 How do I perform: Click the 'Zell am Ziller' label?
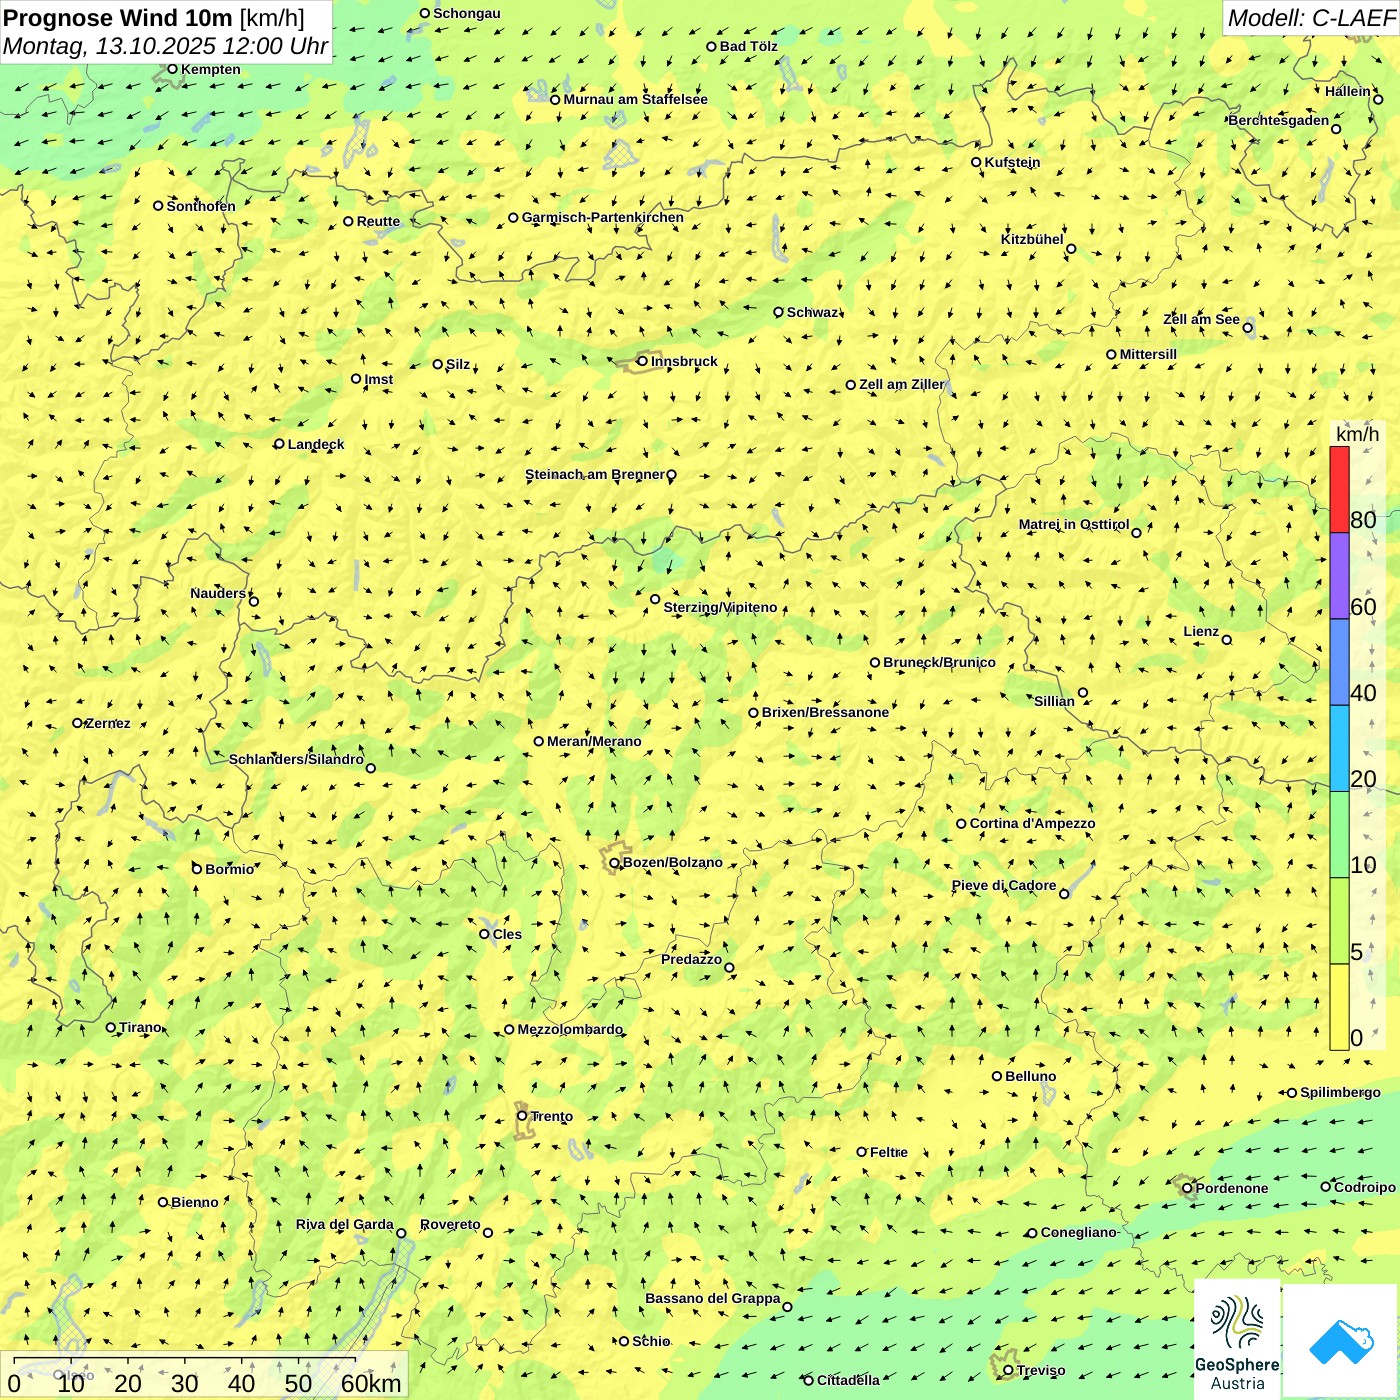coord(901,384)
